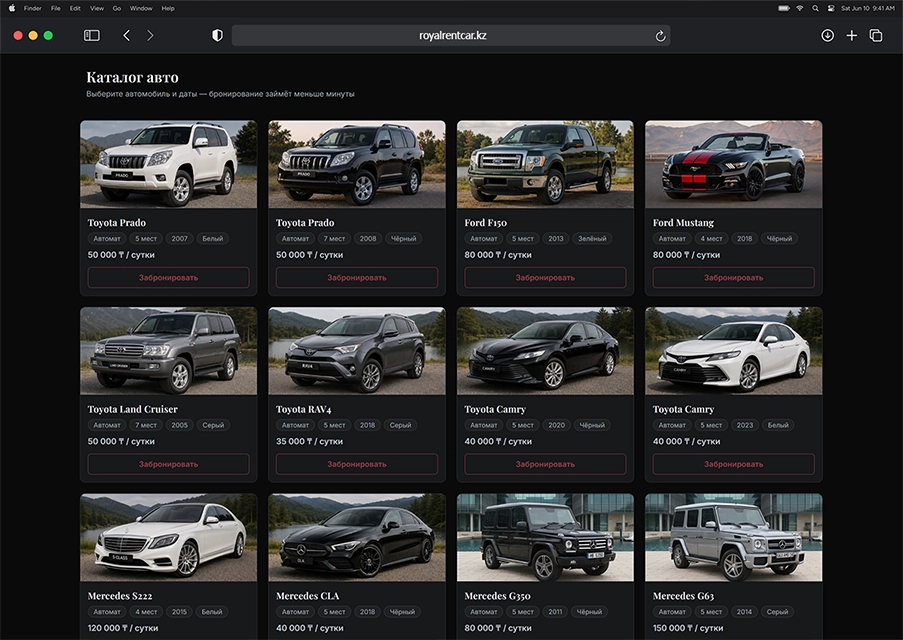Book the Toyota RAV4
Screen dimensions: 903x640
tap(356, 464)
